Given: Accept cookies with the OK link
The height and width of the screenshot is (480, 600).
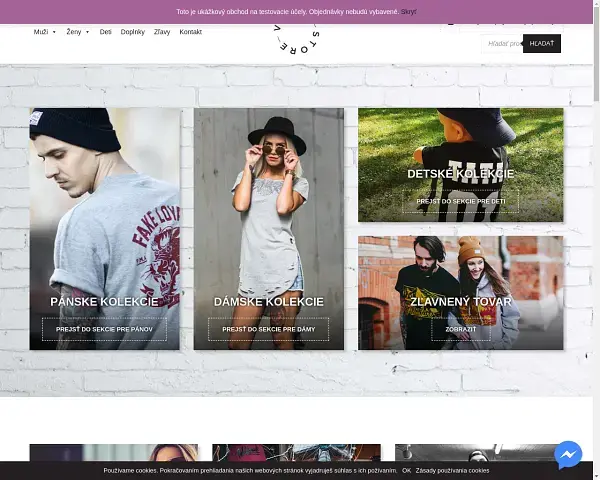Looking at the screenshot, I should (x=406, y=470).
